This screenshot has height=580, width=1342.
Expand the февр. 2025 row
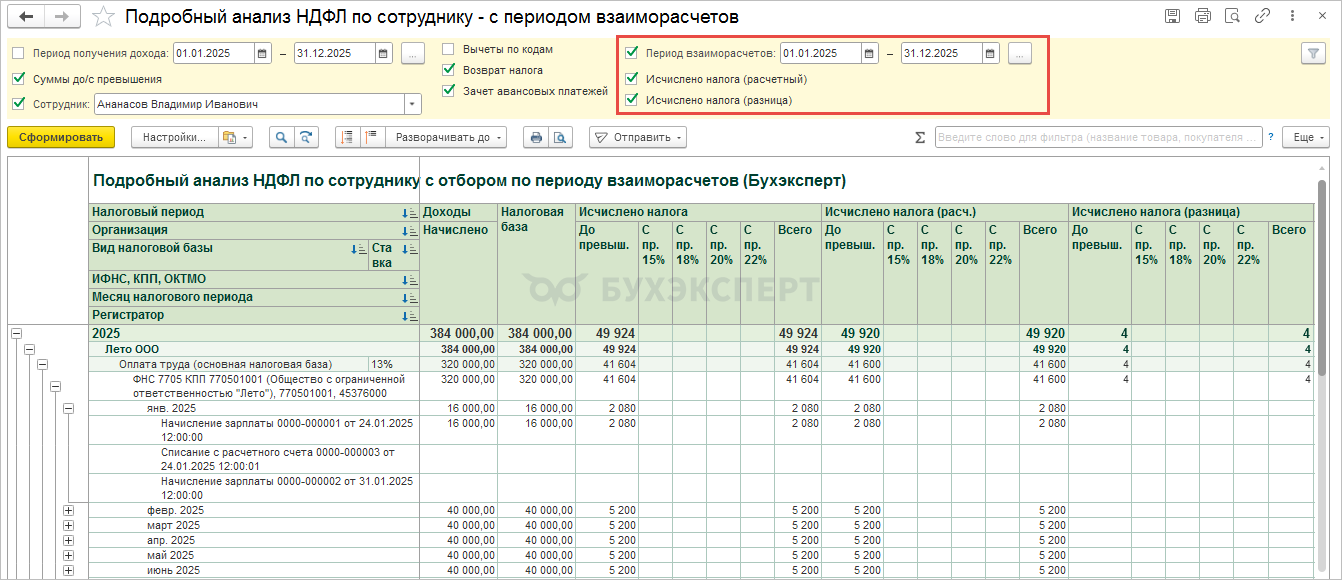click(x=69, y=511)
